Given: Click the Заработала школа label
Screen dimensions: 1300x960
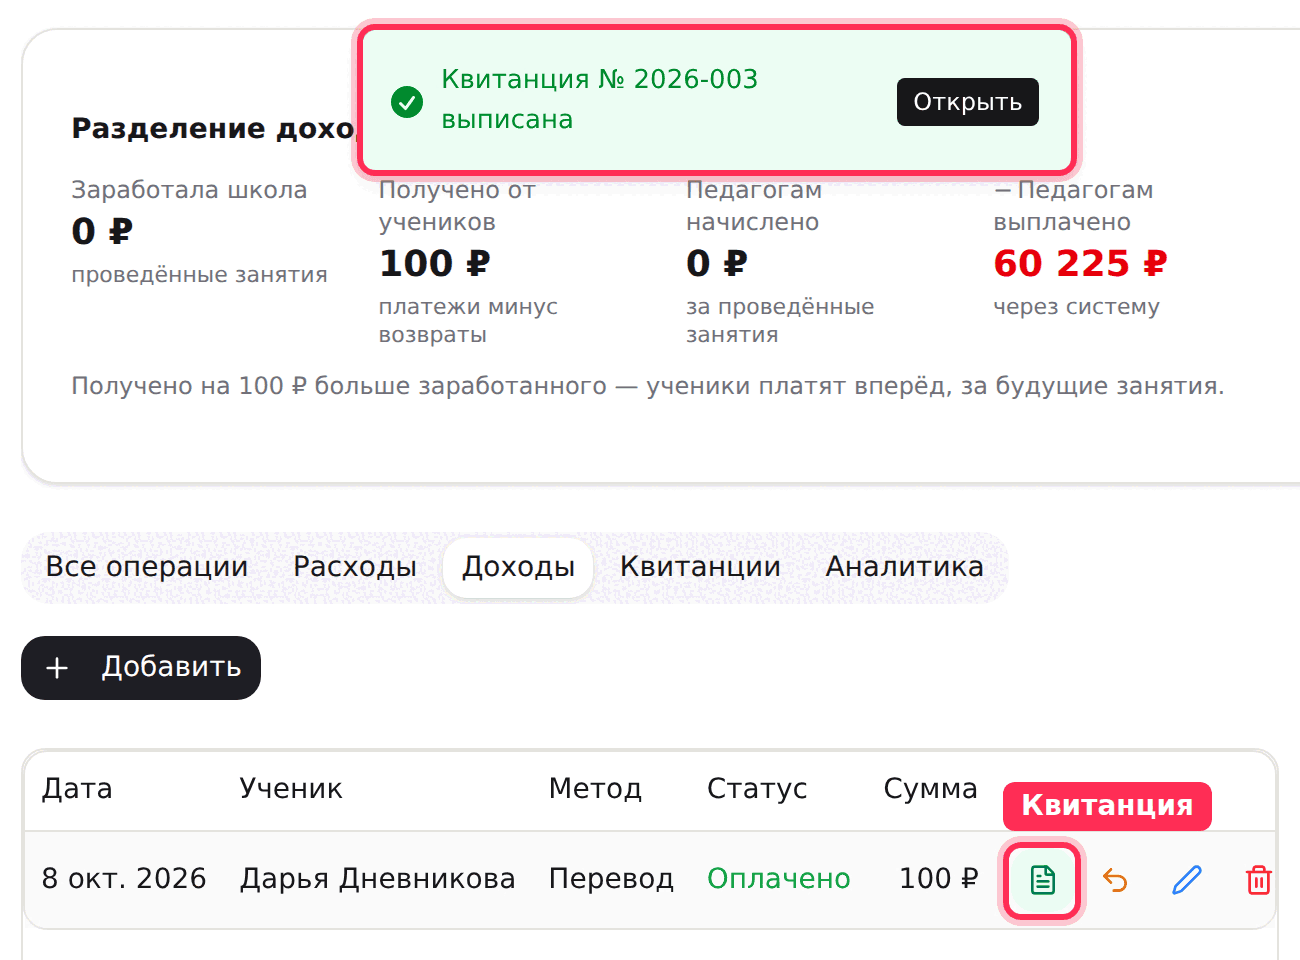Looking at the screenshot, I should [189, 190].
